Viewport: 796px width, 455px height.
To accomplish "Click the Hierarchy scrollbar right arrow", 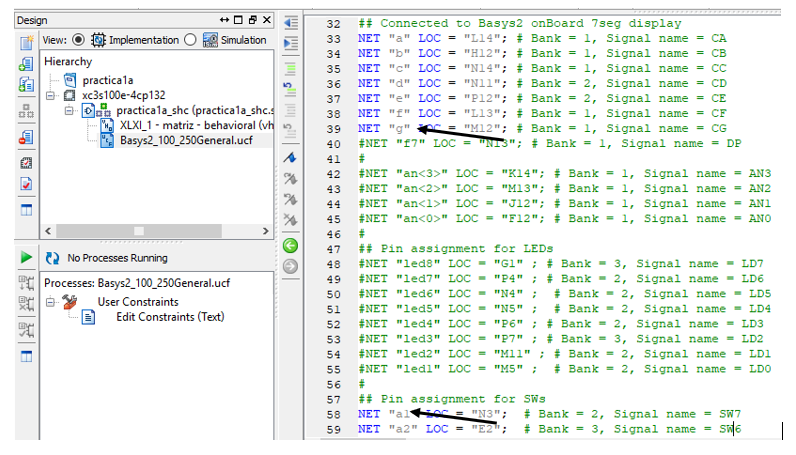I will [266, 231].
